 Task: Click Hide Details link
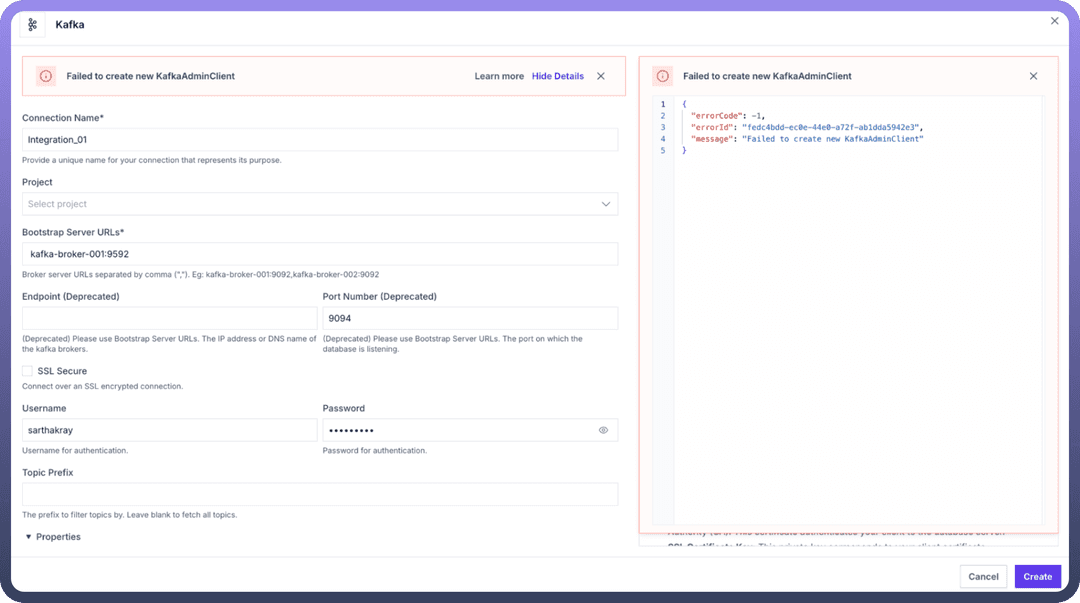557,76
